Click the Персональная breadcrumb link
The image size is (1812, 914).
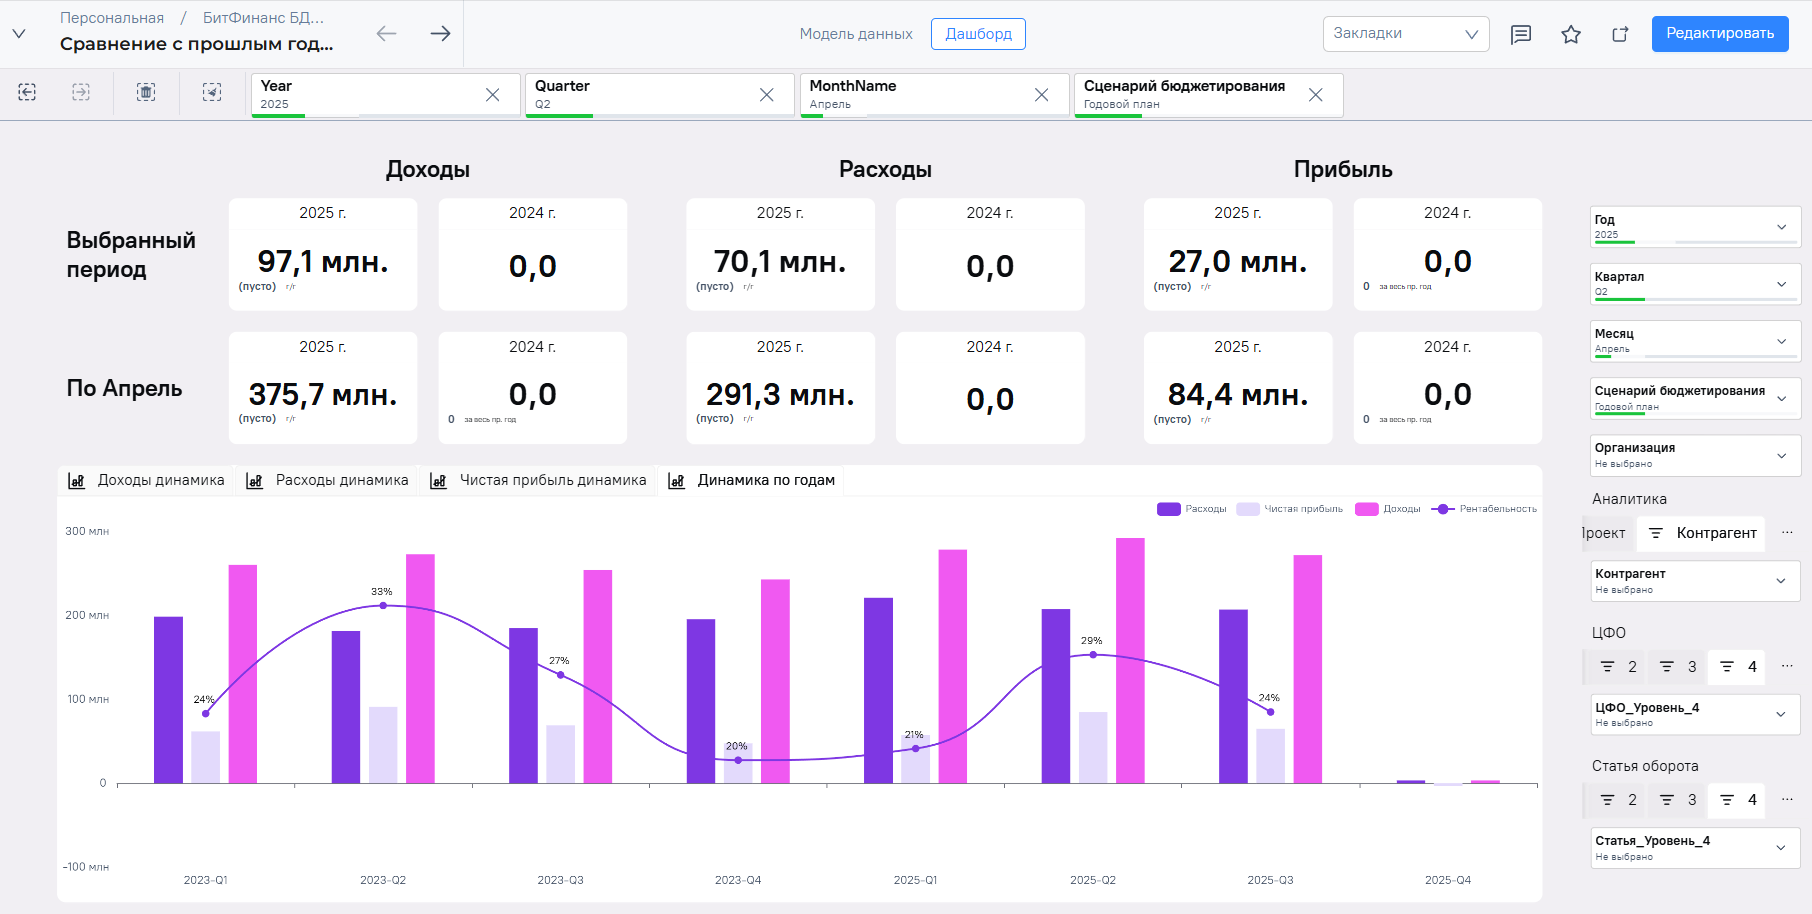click(112, 18)
